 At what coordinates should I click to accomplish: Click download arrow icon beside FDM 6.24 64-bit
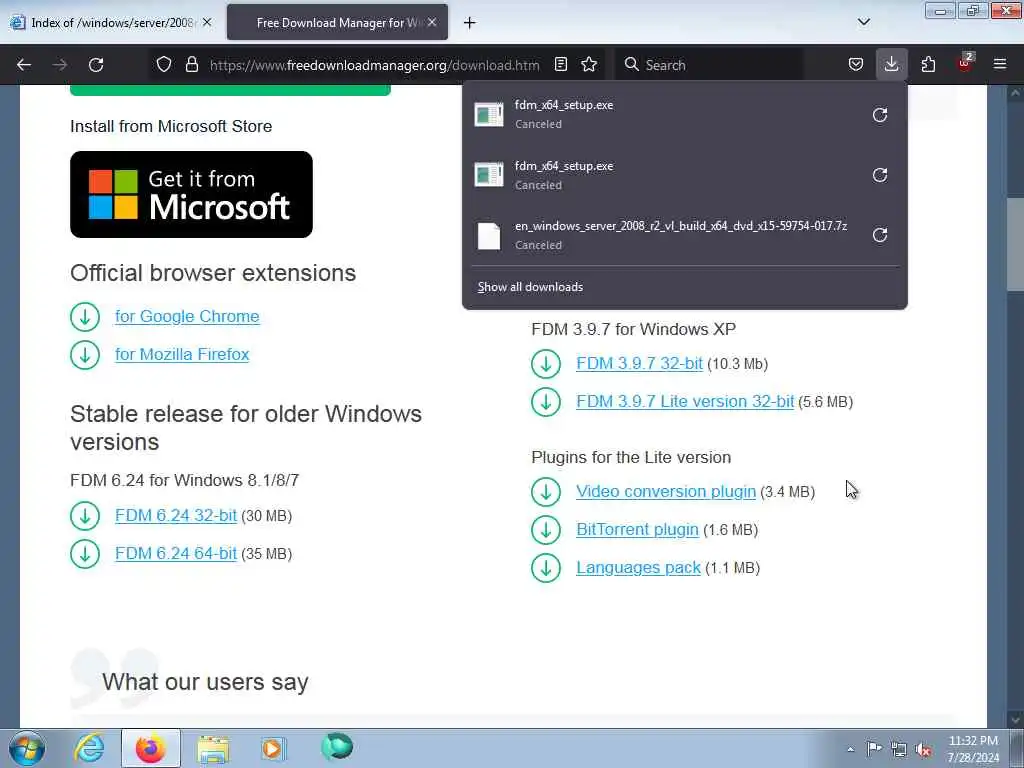pyautogui.click(x=85, y=554)
